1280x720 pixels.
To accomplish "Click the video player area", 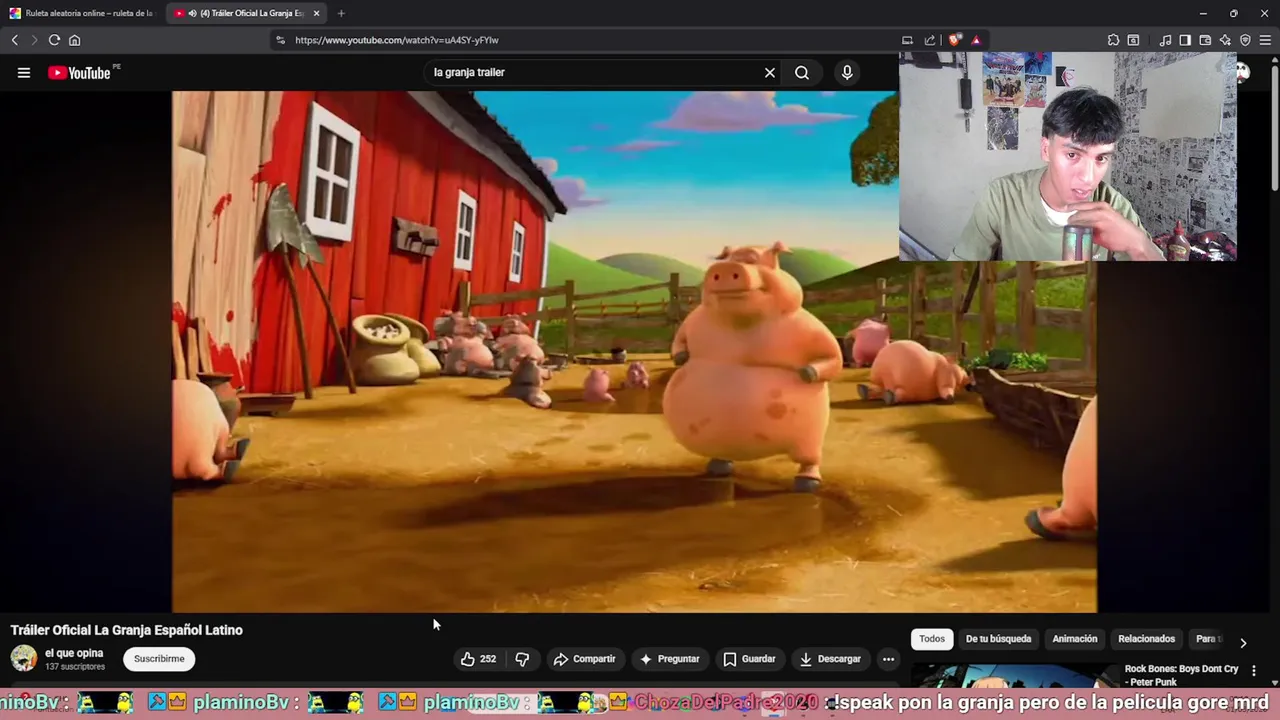I will click(x=634, y=351).
